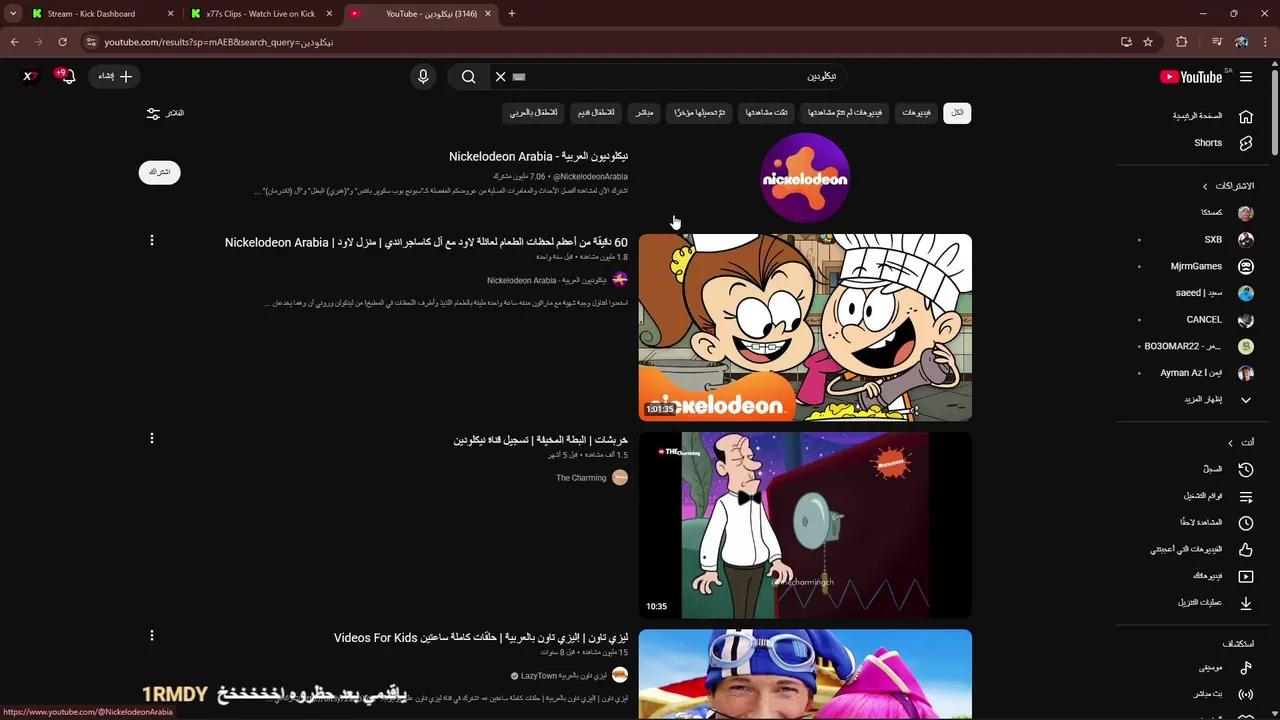
Task: Open Playlists icon in sidebar
Action: point(1246,496)
